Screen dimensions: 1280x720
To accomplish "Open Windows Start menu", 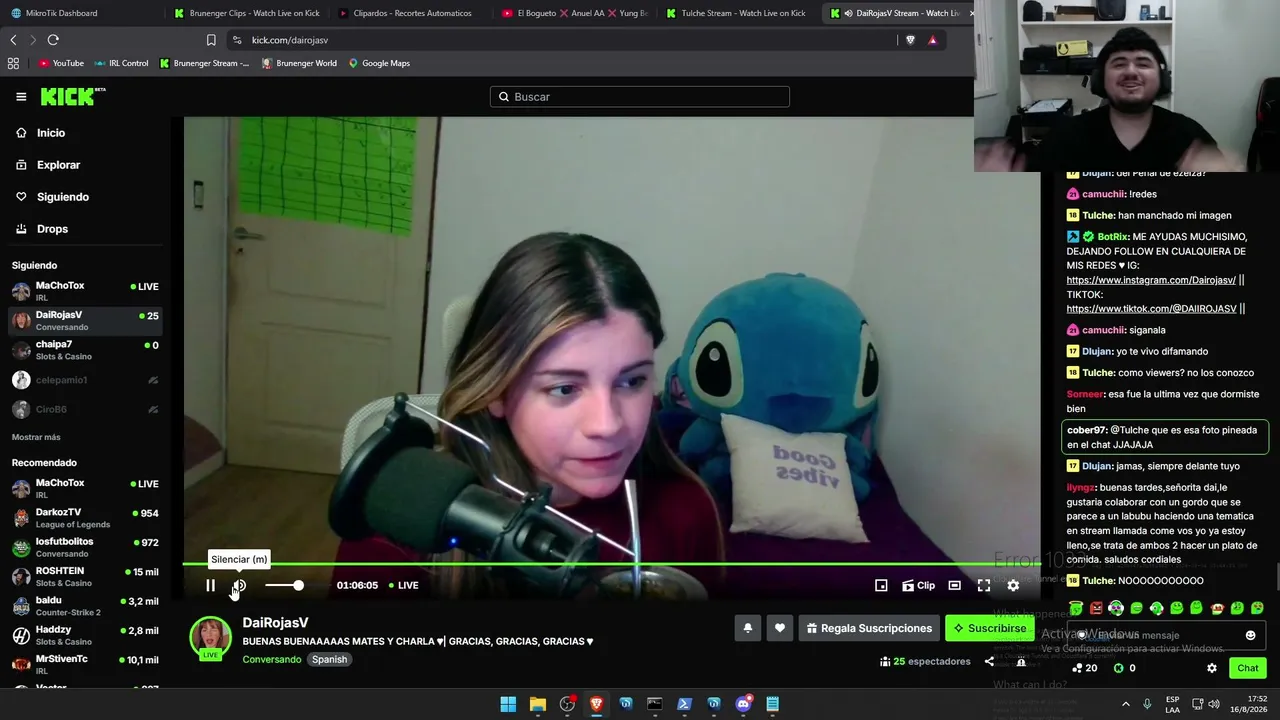I will coord(508,704).
